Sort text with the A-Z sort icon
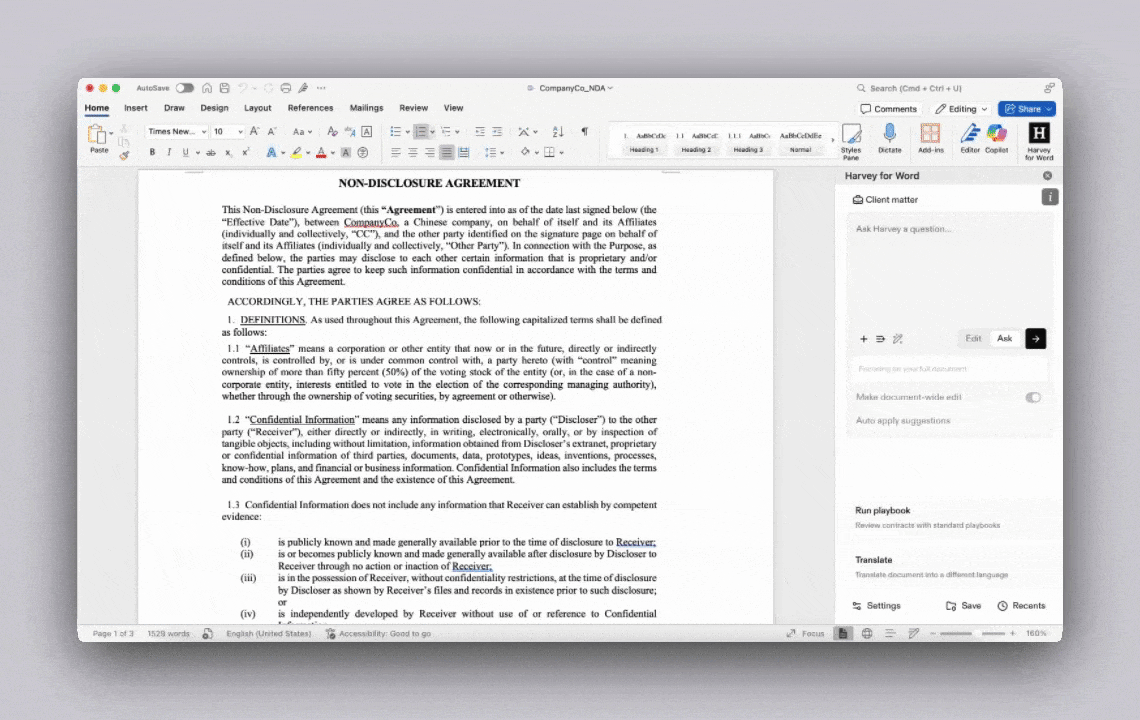This screenshot has height=720, width=1140. tap(558, 132)
